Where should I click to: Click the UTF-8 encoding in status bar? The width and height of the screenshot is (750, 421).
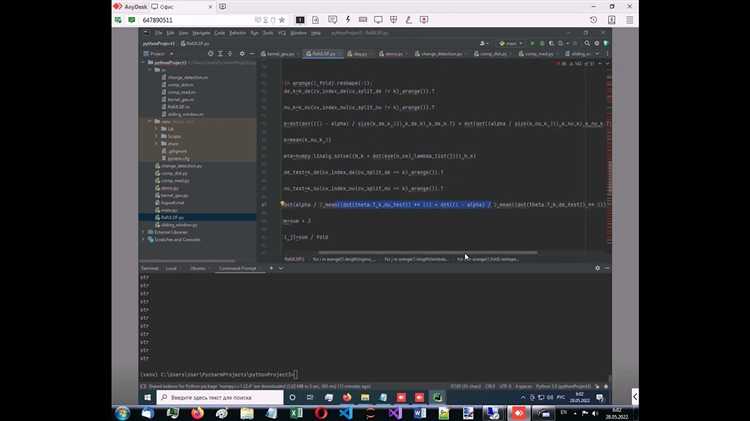coord(505,387)
